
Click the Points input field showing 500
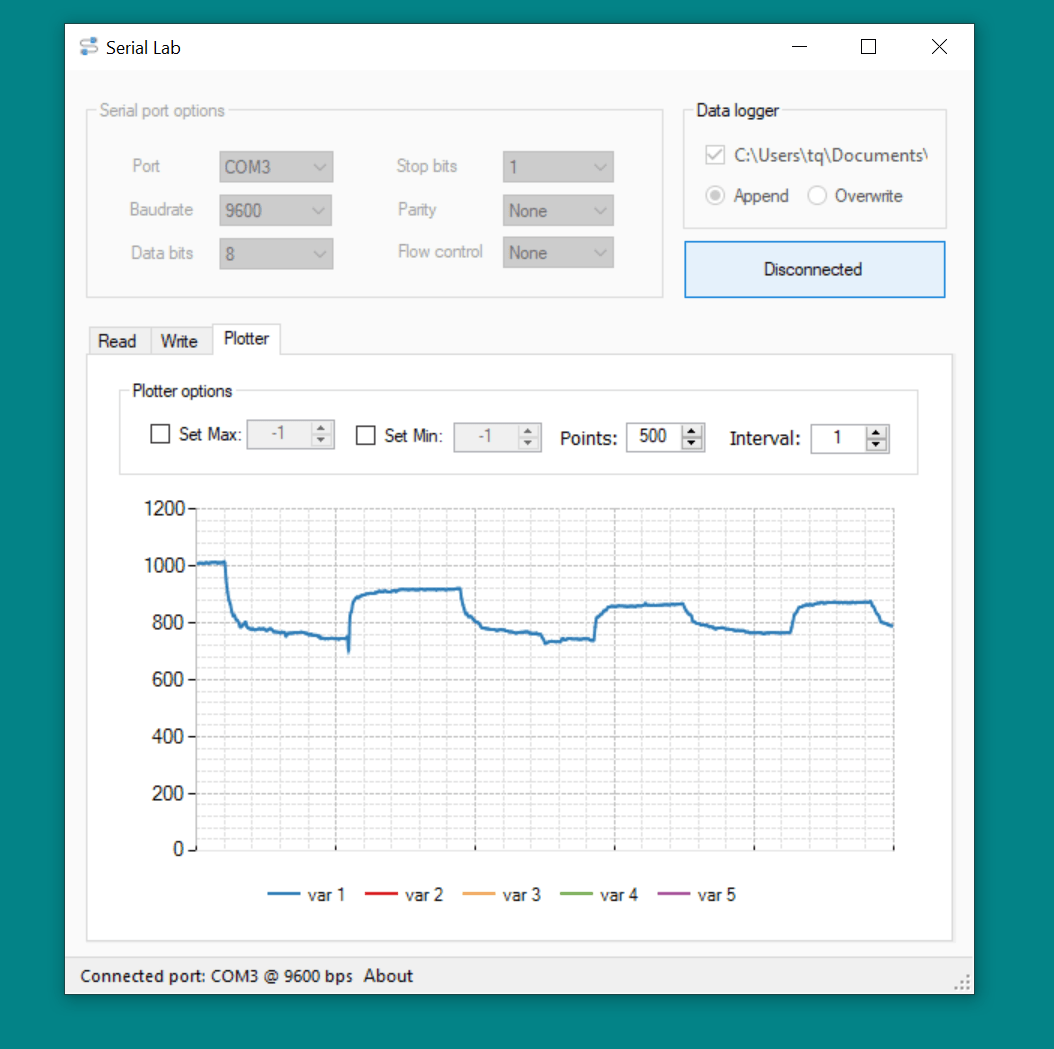point(654,437)
